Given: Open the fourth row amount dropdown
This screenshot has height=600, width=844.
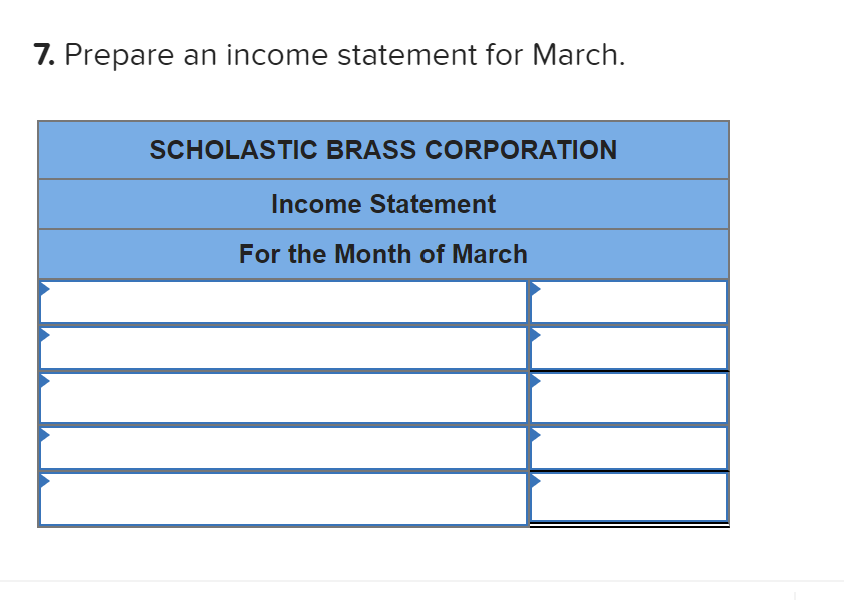Looking at the screenshot, I should (536, 435).
